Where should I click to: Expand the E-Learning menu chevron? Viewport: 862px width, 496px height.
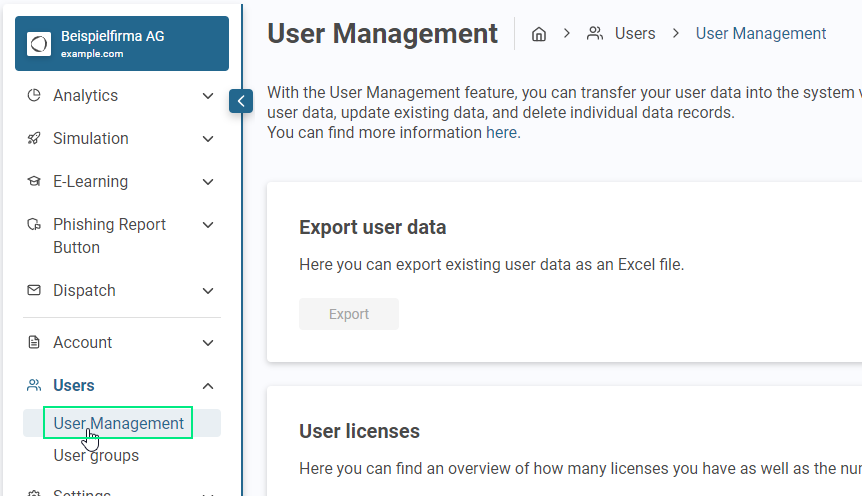tap(208, 182)
